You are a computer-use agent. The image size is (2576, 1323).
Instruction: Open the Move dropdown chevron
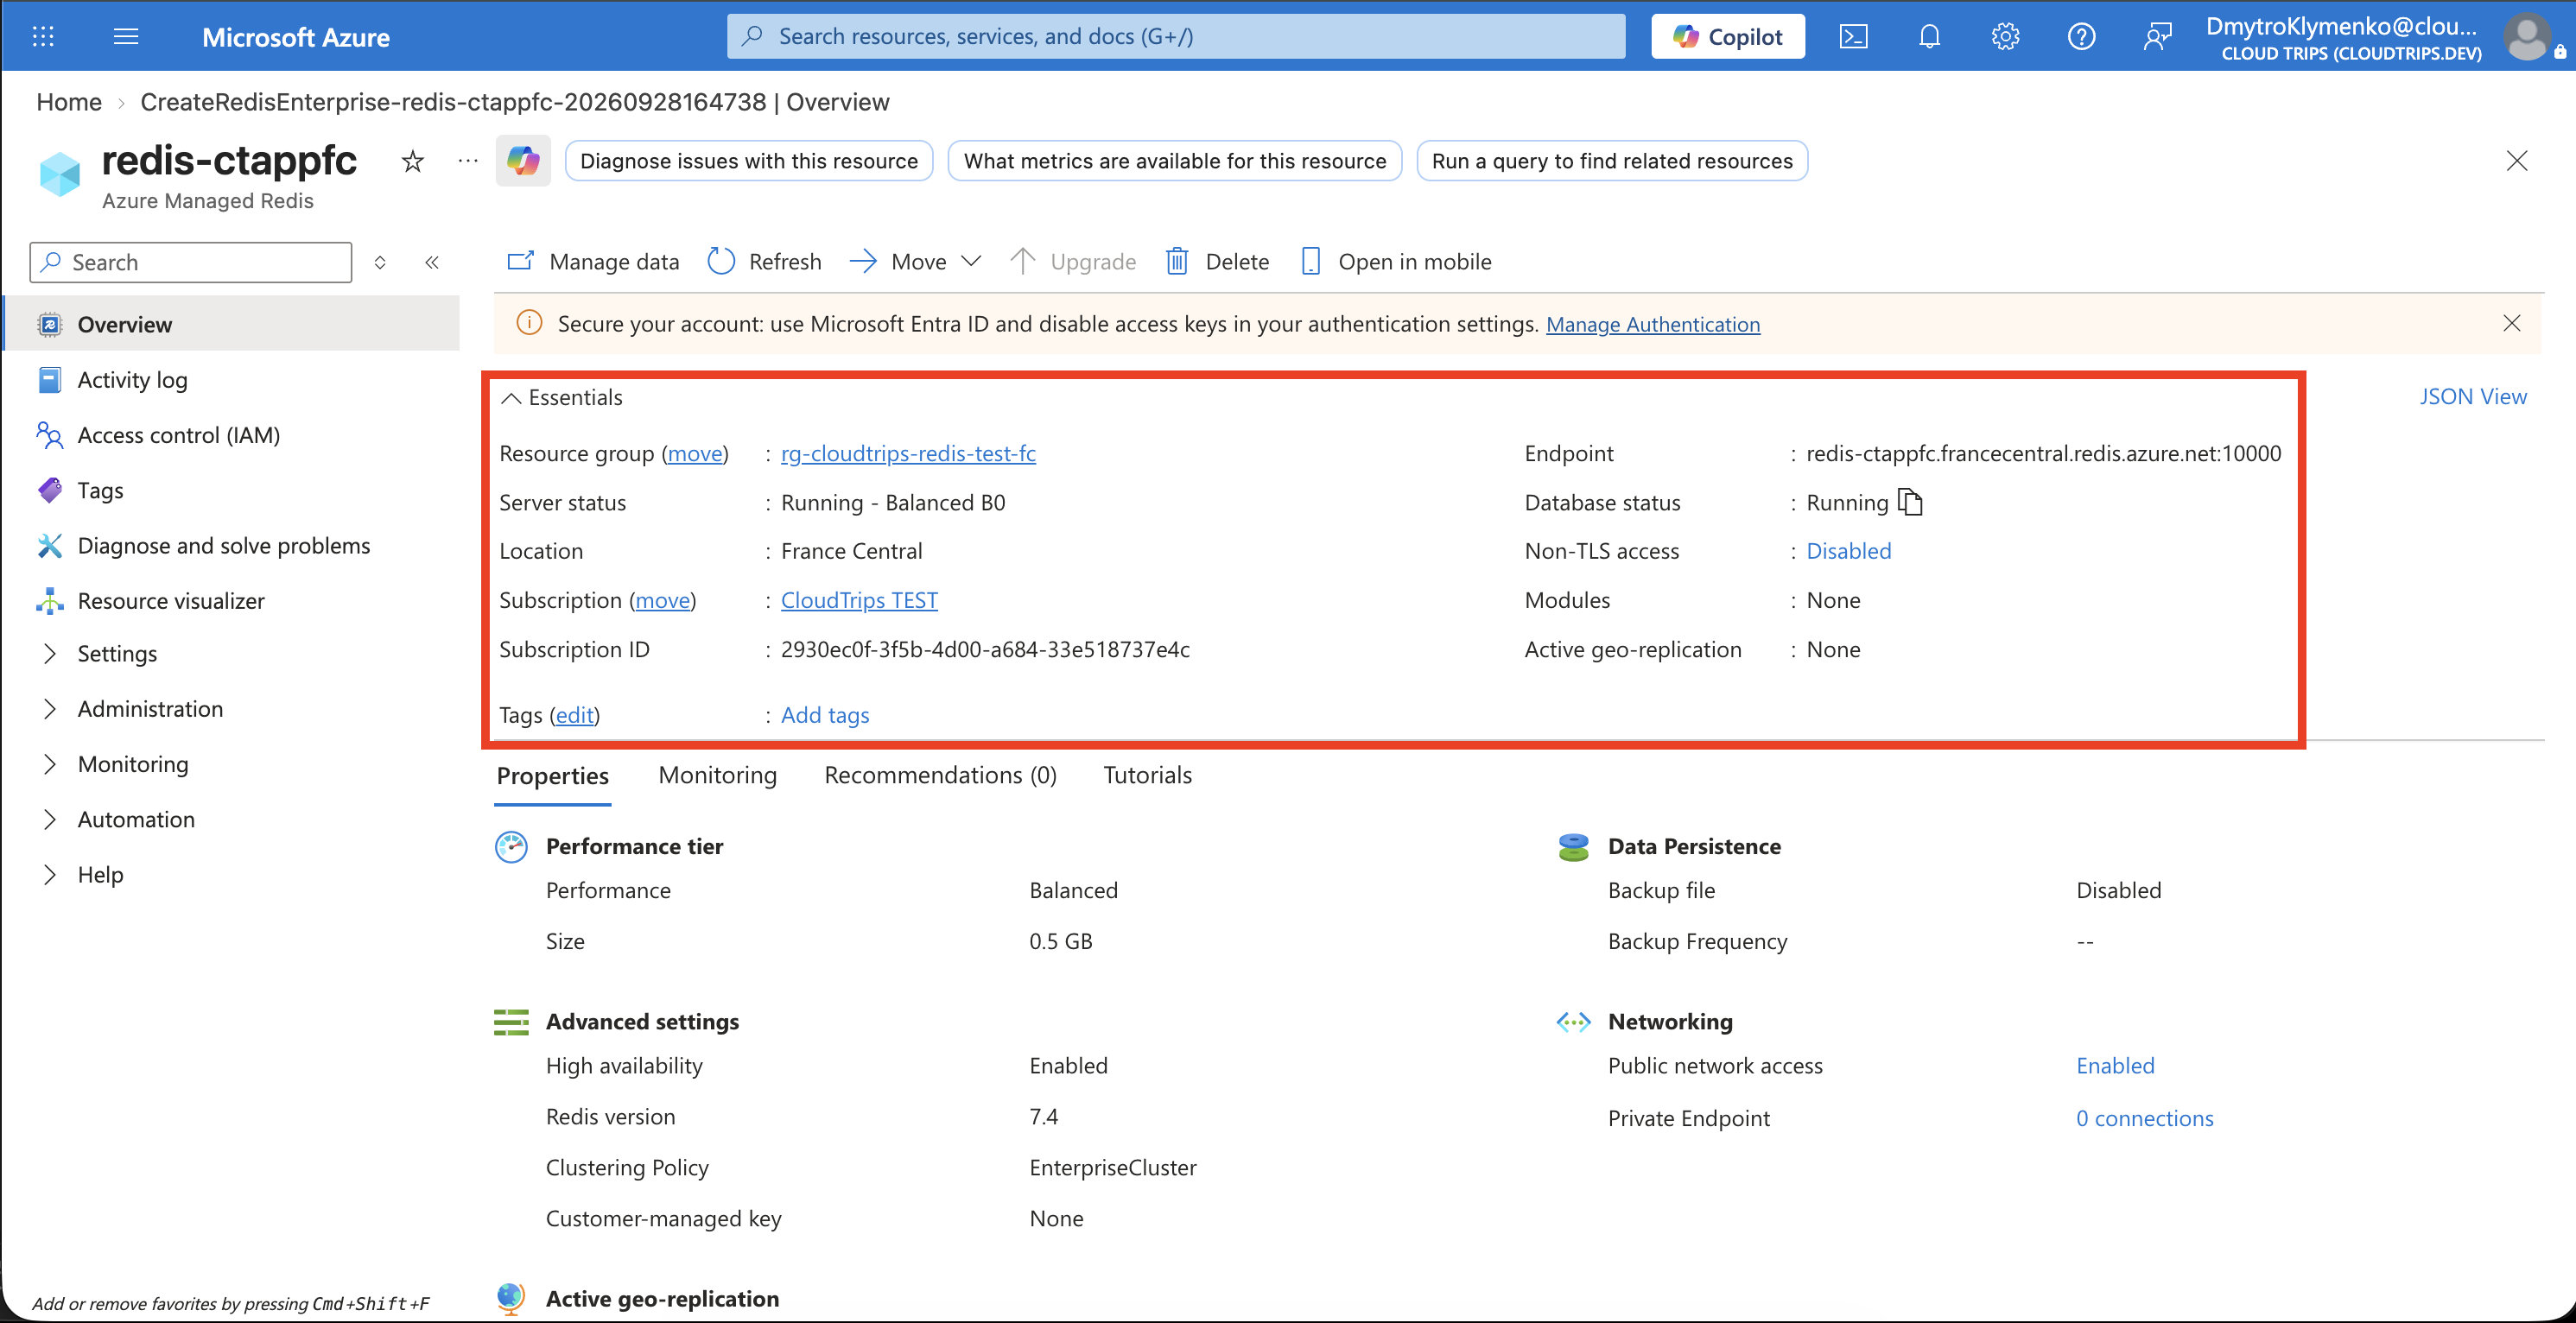(x=970, y=262)
